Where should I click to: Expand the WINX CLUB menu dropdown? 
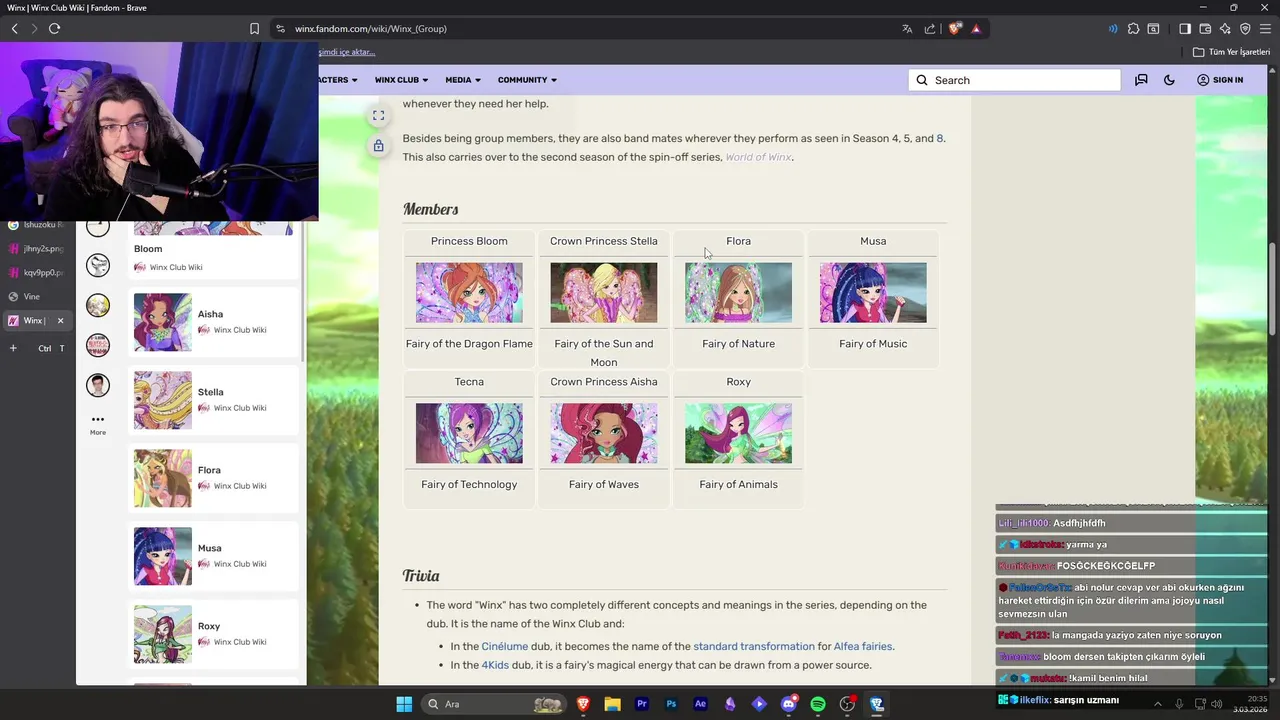(x=401, y=80)
